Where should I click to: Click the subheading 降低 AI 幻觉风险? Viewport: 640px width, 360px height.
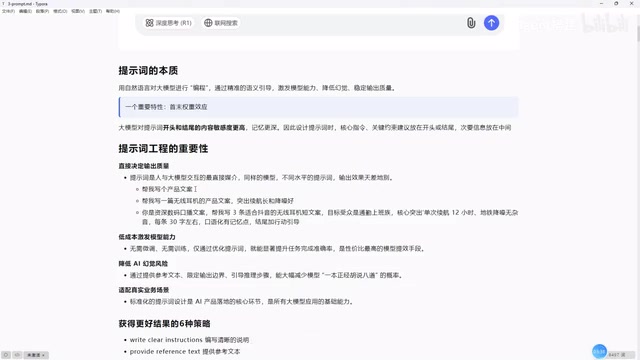coord(143,264)
